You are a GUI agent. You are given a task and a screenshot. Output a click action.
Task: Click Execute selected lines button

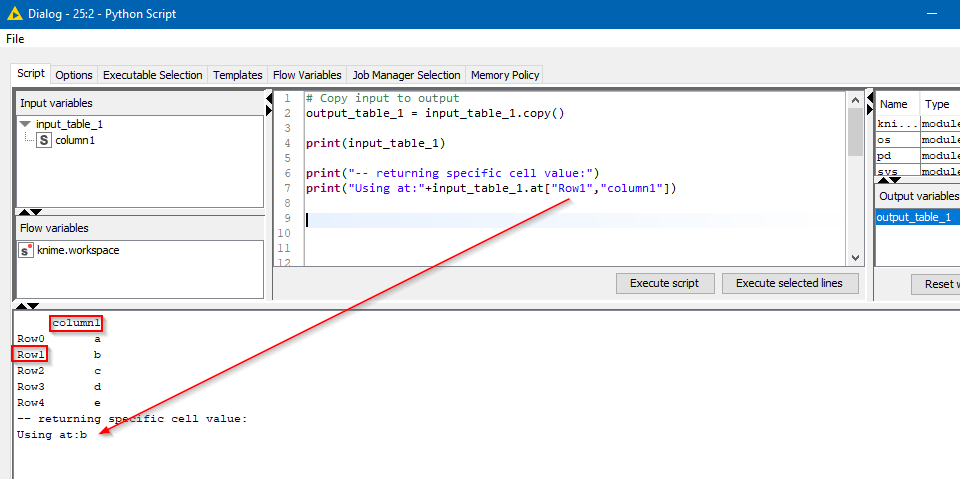[x=789, y=283]
